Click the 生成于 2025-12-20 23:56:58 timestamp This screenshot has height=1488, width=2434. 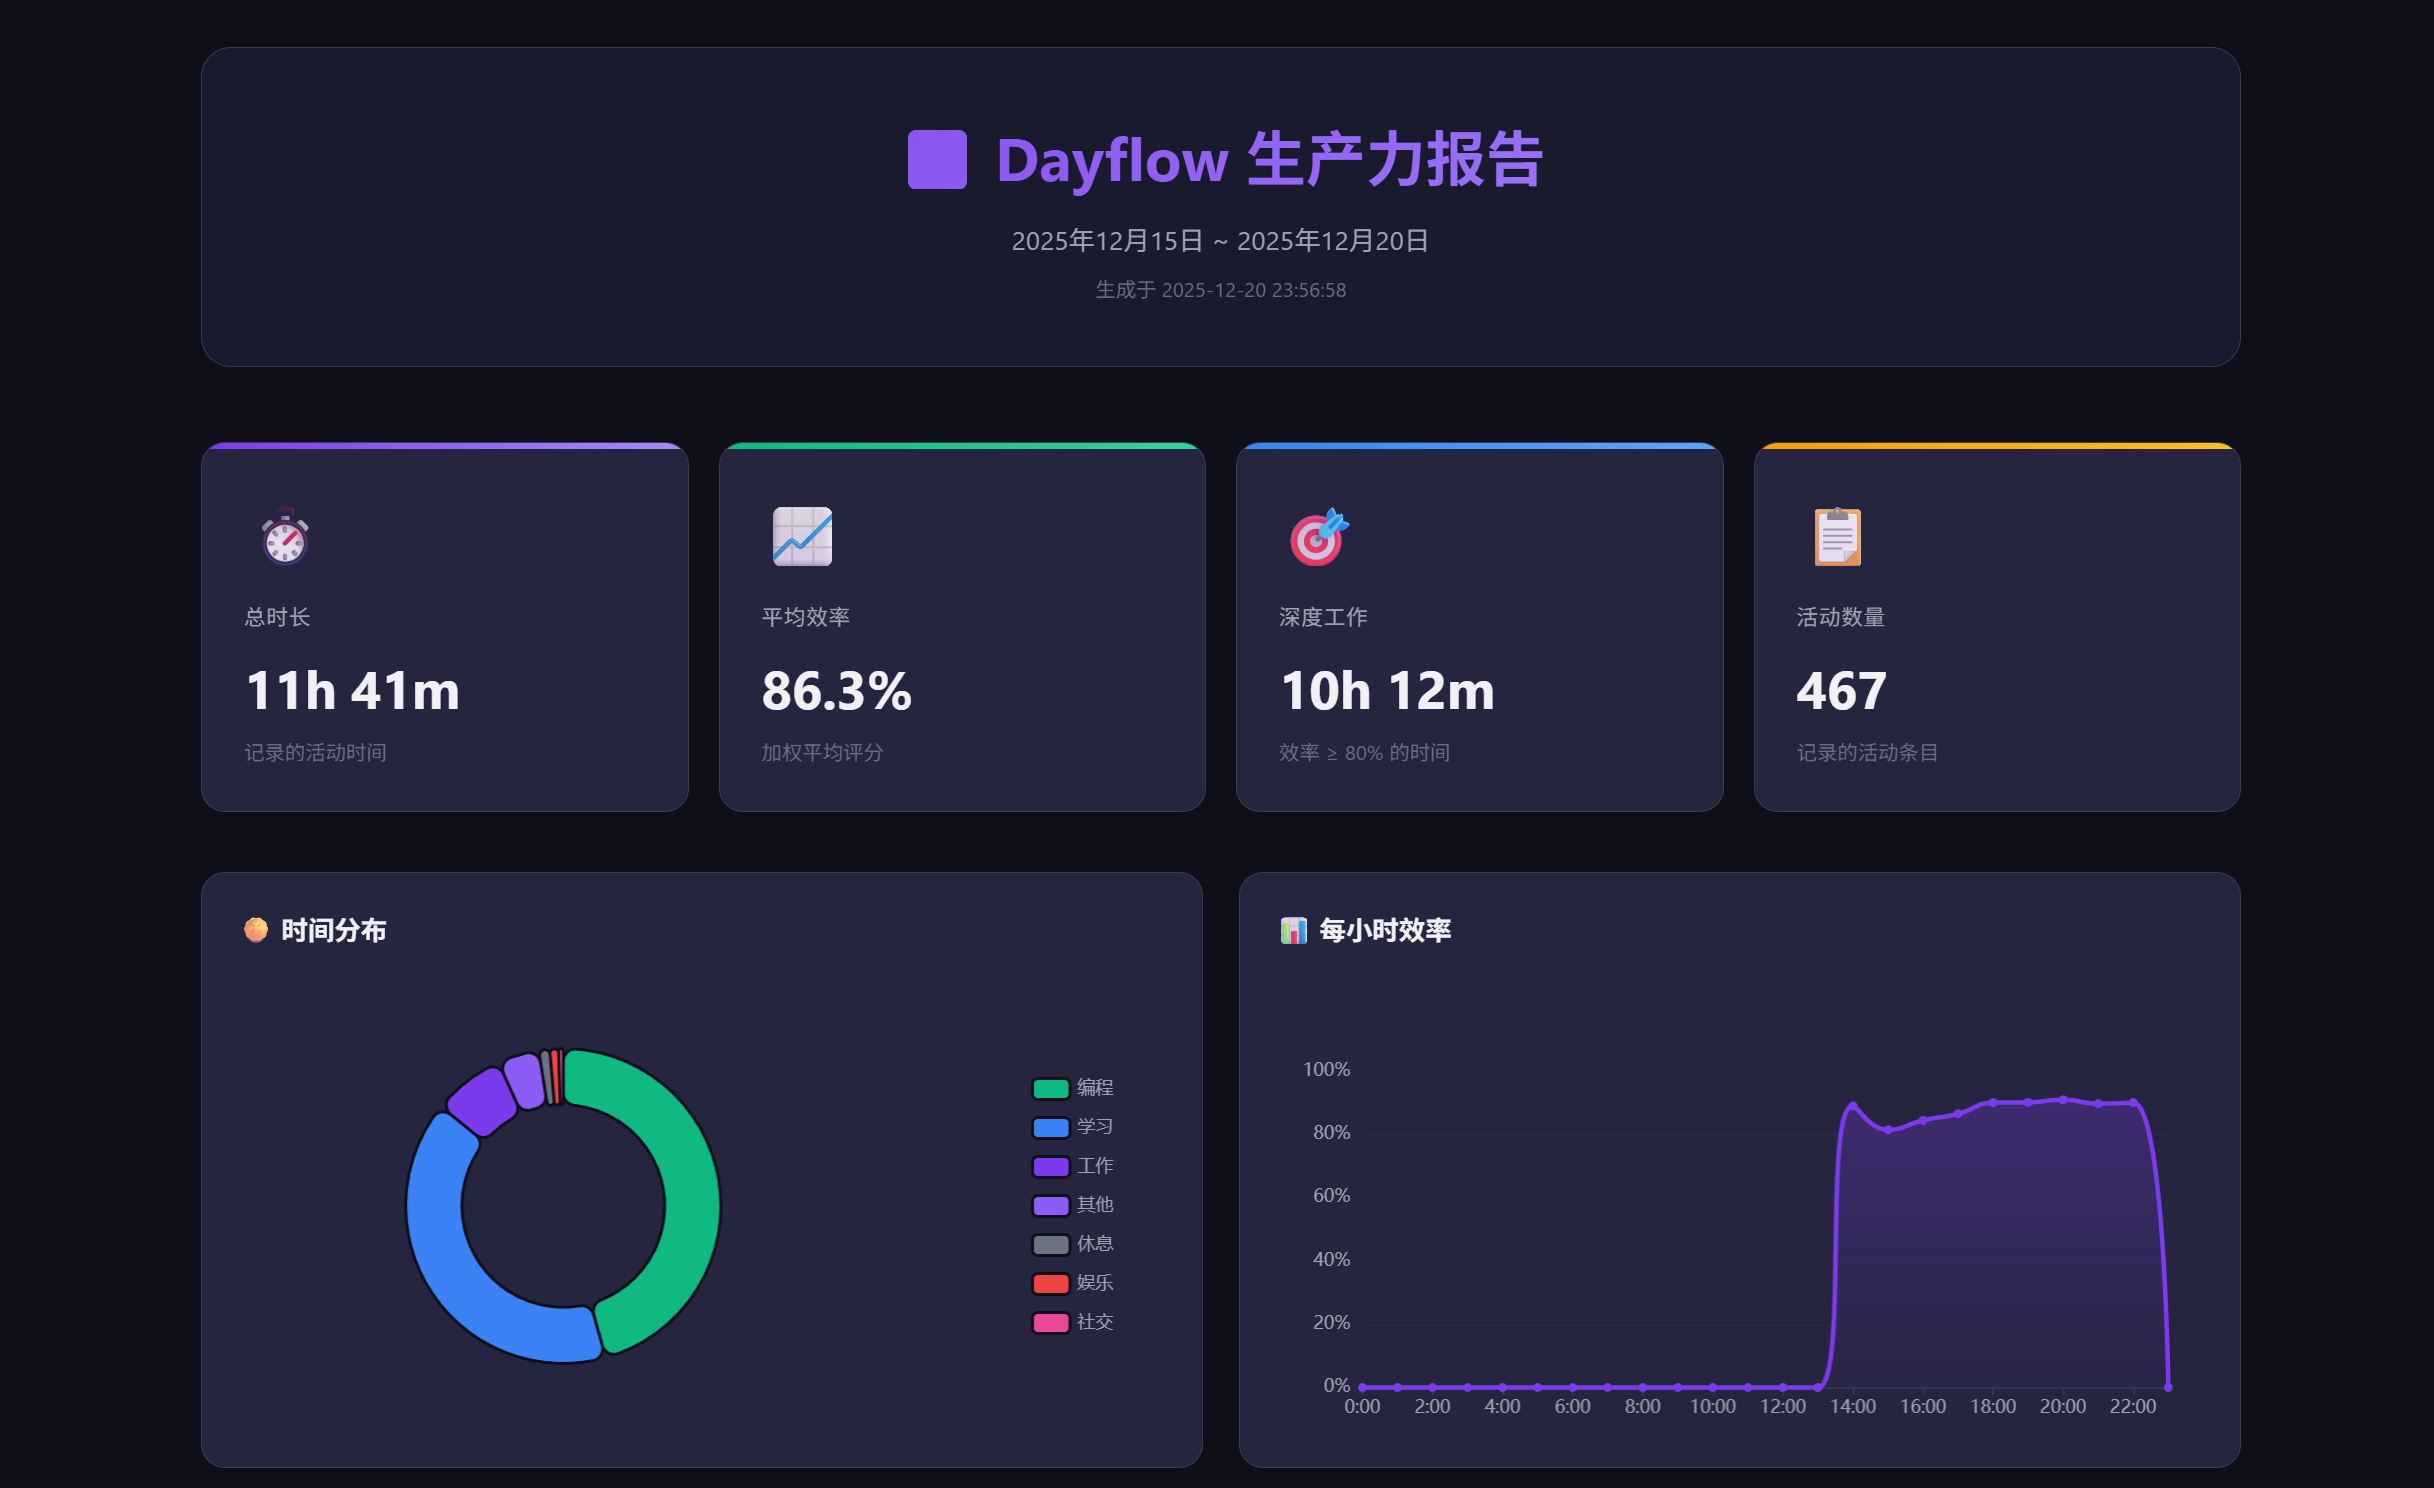click(1220, 290)
